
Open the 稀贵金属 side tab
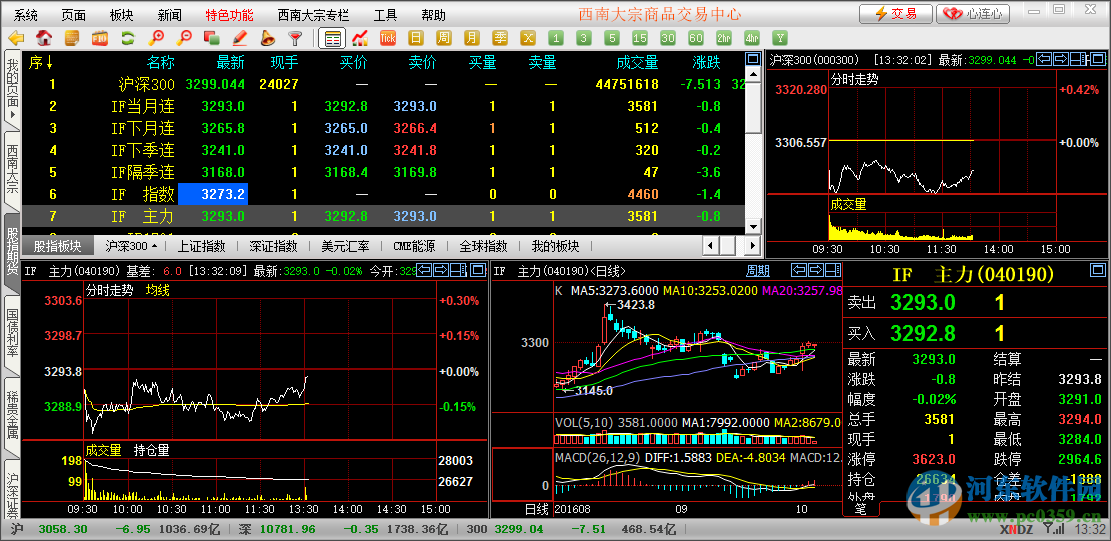[x=12, y=418]
